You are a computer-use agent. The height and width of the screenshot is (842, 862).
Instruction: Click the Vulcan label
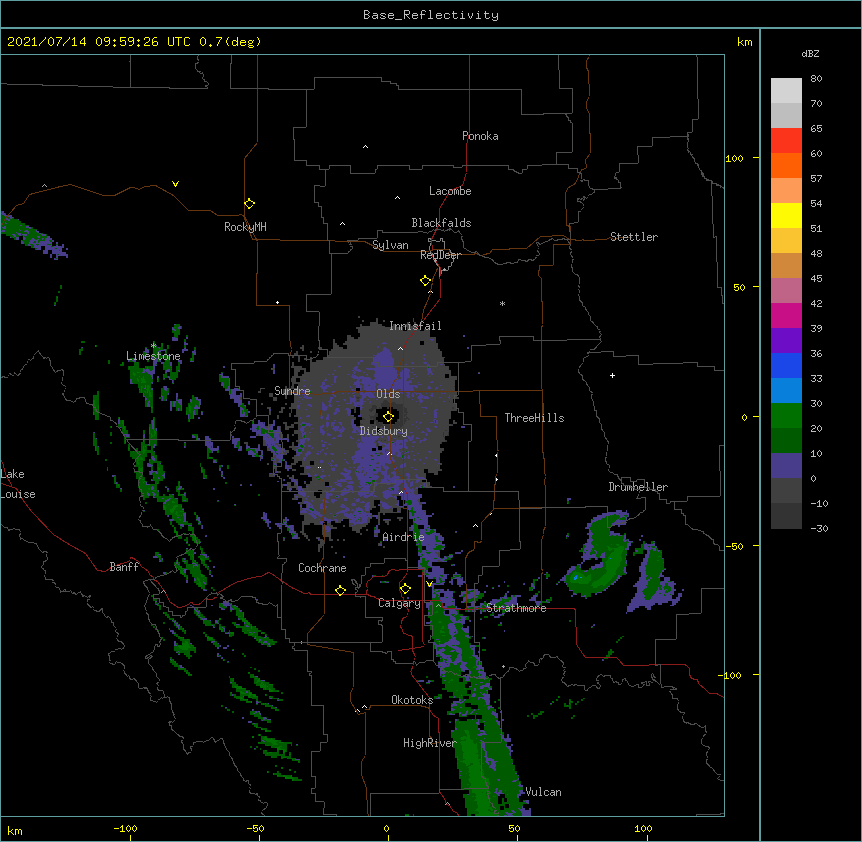click(x=543, y=792)
